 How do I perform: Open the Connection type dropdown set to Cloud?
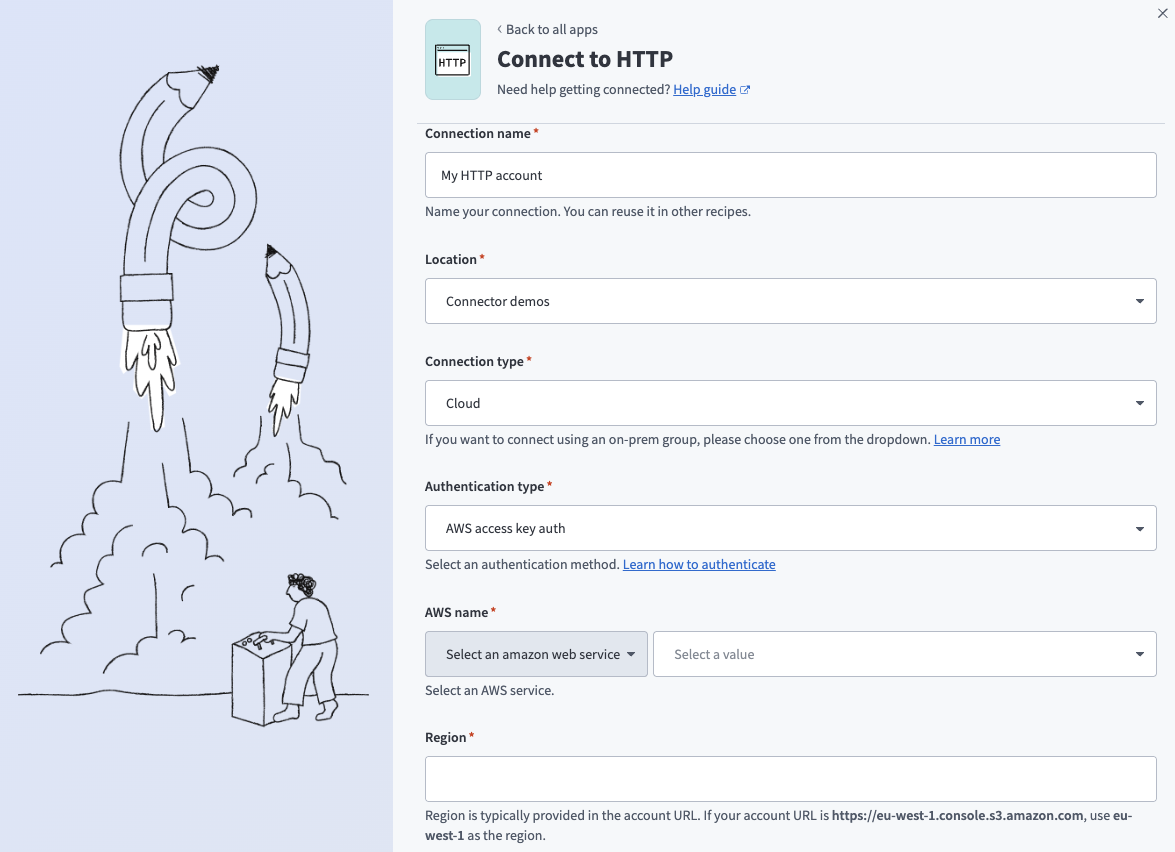(x=790, y=403)
